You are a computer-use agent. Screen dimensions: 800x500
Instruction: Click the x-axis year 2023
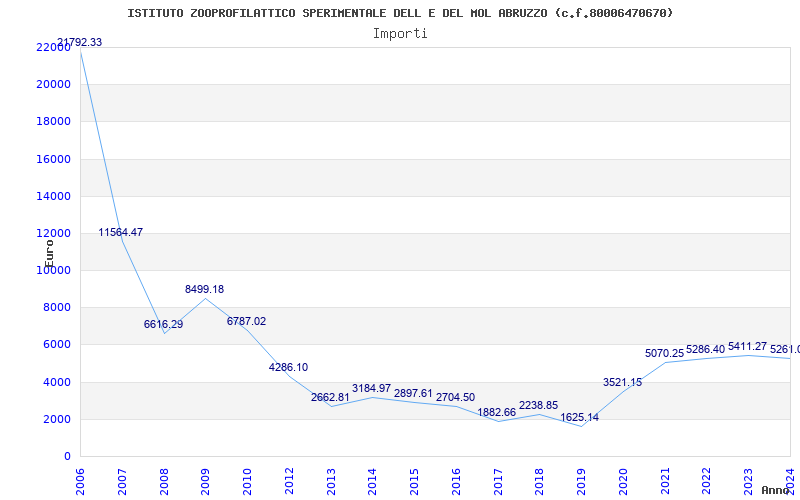pos(748,481)
